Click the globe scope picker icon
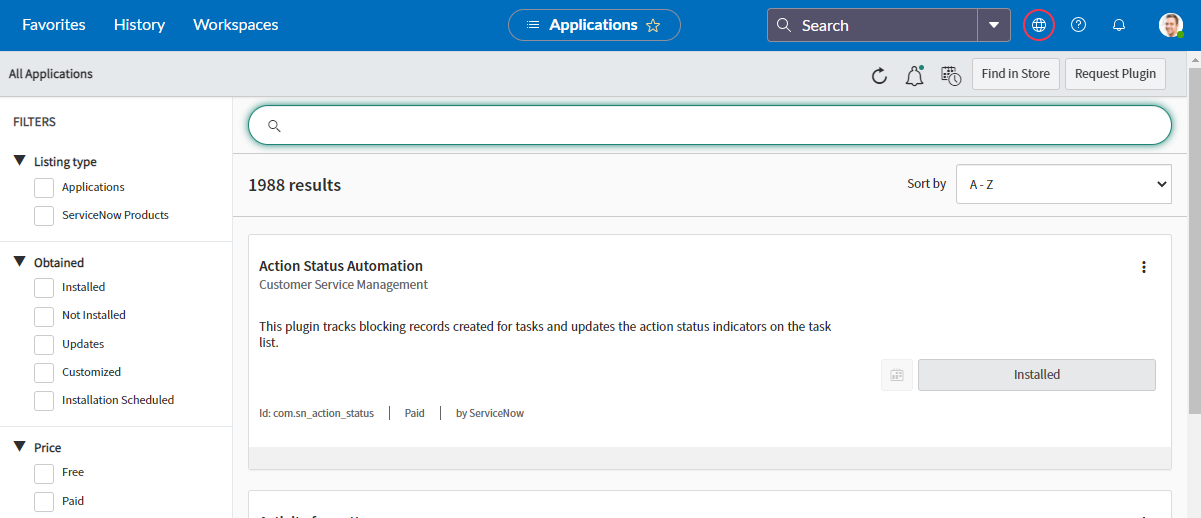The width and height of the screenshot is (1201, 518). (1039, 25)
